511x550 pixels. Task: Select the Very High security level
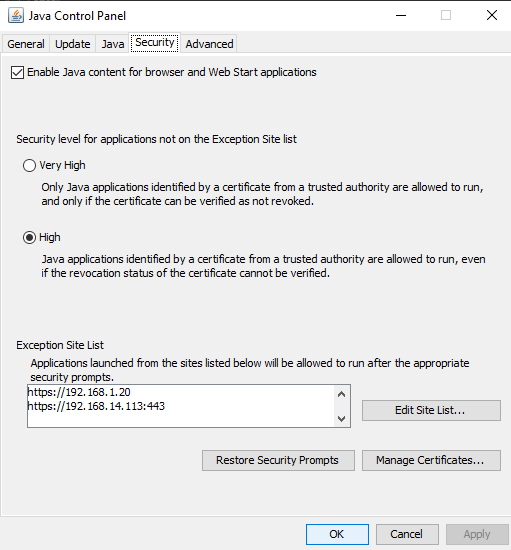[x=29, y=165]
